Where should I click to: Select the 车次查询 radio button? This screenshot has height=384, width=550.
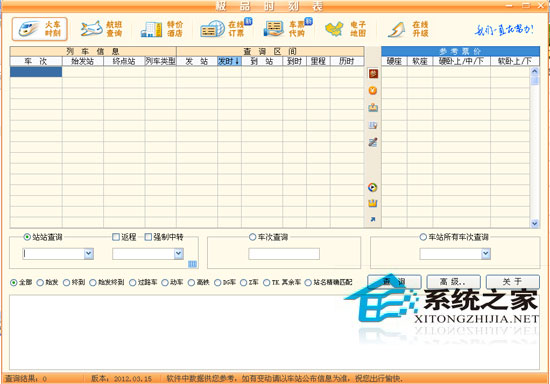click(x=252, y=237)
